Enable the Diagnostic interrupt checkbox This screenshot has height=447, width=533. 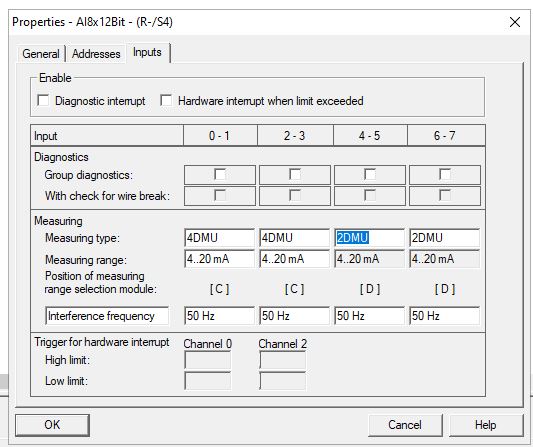click(43, 101)
